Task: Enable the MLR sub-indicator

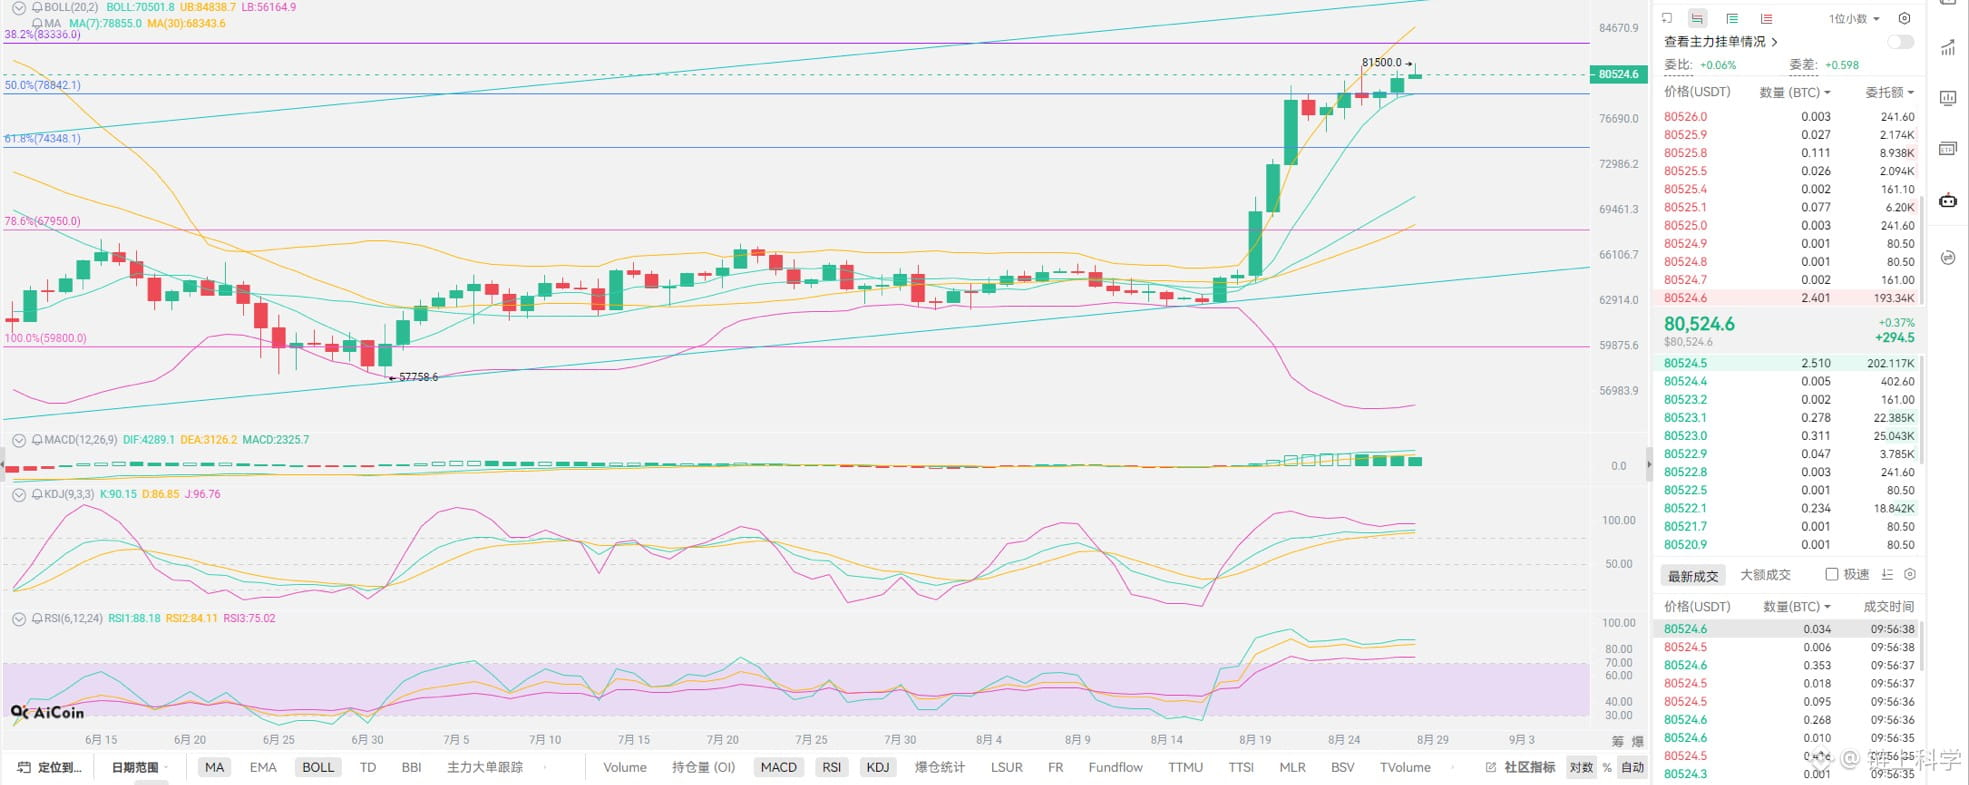Action: (x=1293, y=768)
